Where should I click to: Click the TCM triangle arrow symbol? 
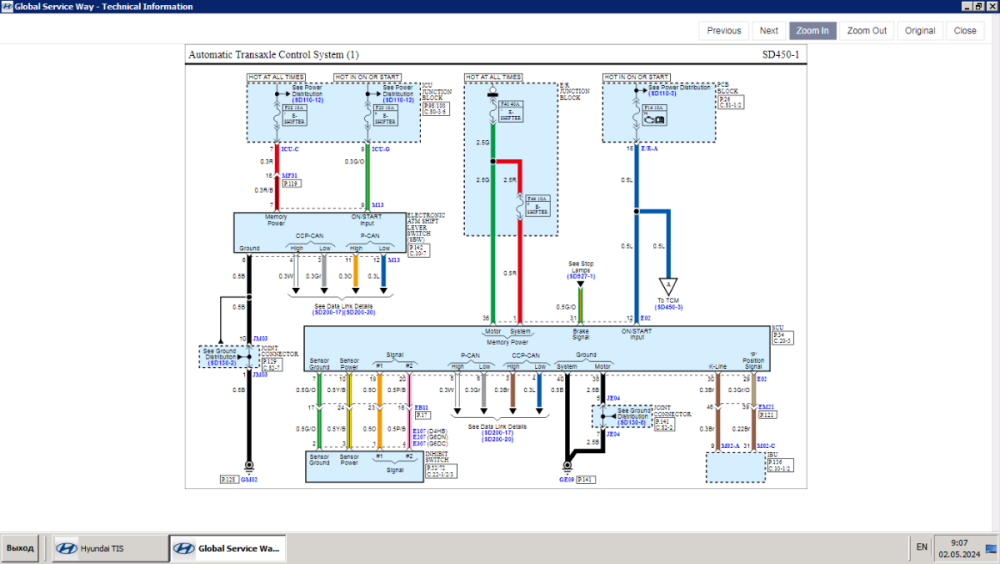[668, 286]
